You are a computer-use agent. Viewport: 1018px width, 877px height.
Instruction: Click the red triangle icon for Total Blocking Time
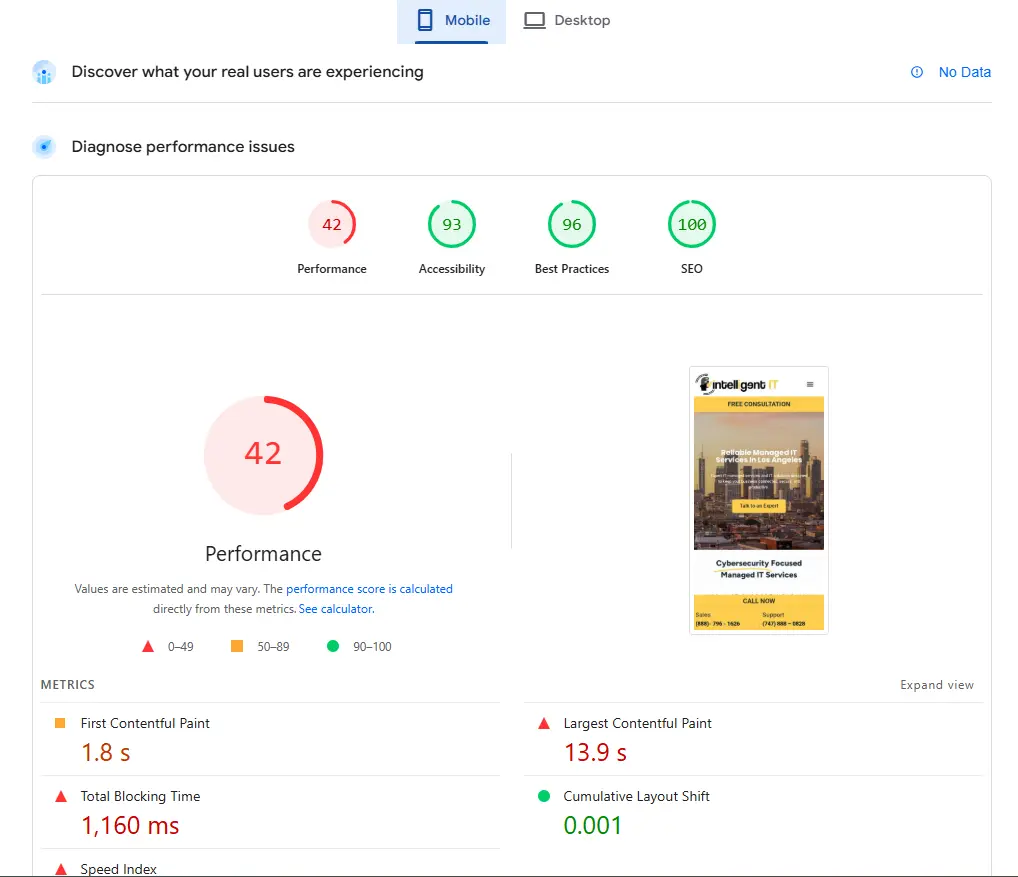61,797
